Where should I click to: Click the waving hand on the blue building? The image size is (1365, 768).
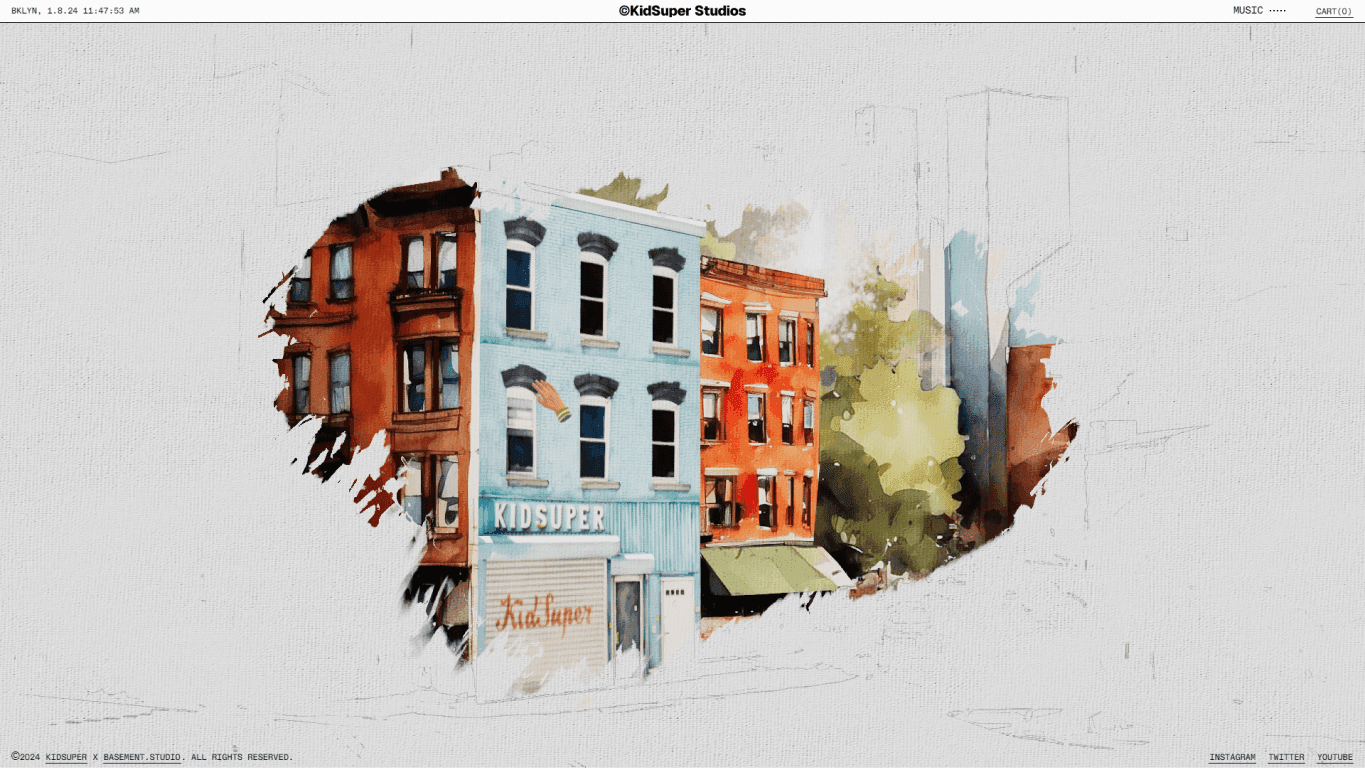click(x=551, y=400)
